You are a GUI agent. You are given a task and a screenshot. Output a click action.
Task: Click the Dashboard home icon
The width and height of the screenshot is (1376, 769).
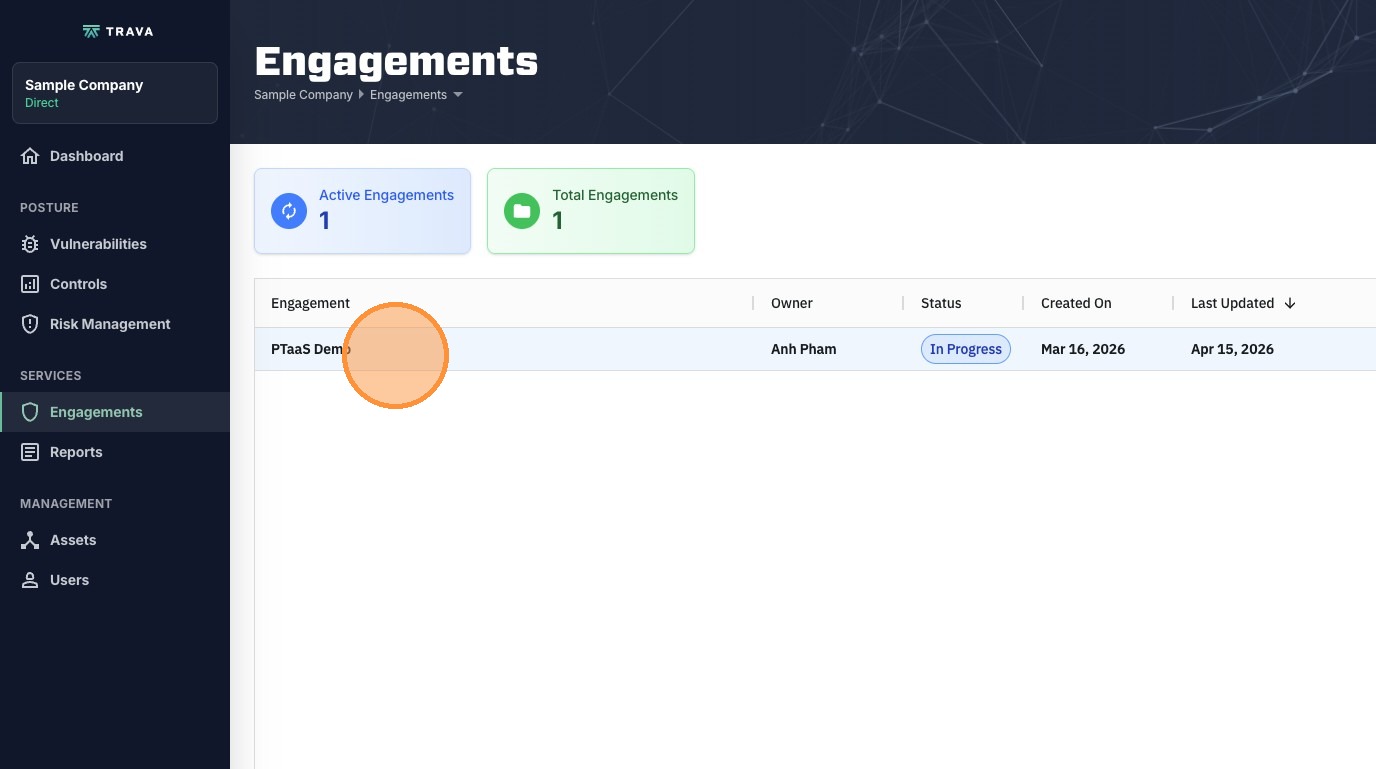(30, 156)
